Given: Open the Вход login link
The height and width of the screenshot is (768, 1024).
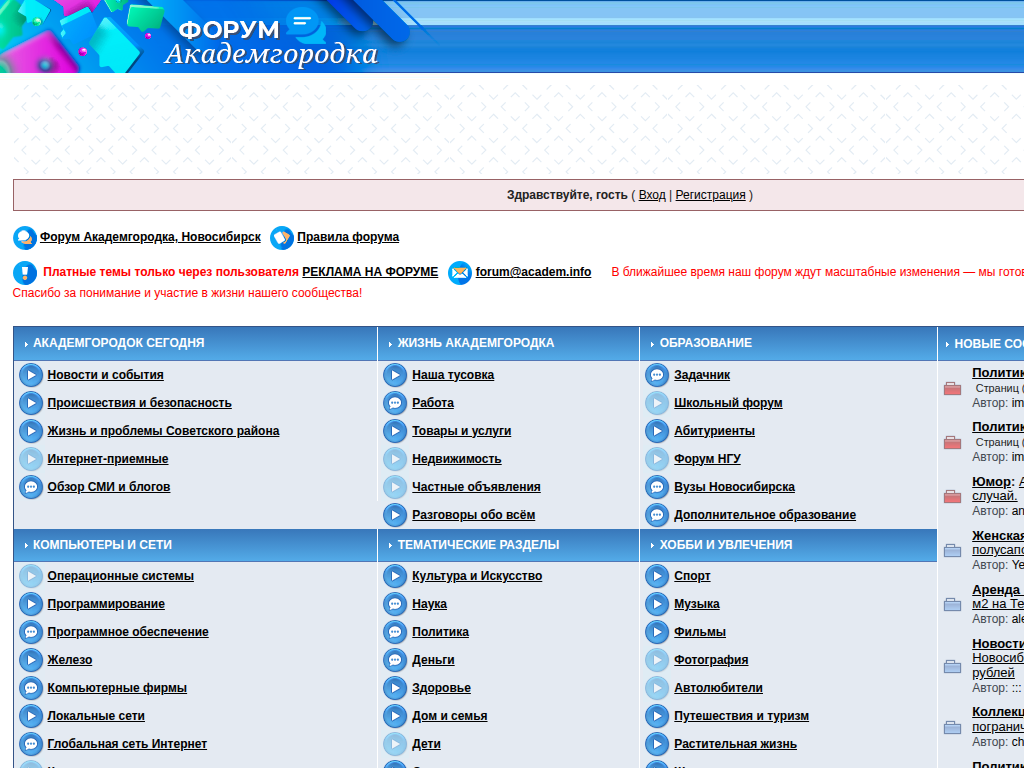Looking at the screenshot, I should (652, 195).
